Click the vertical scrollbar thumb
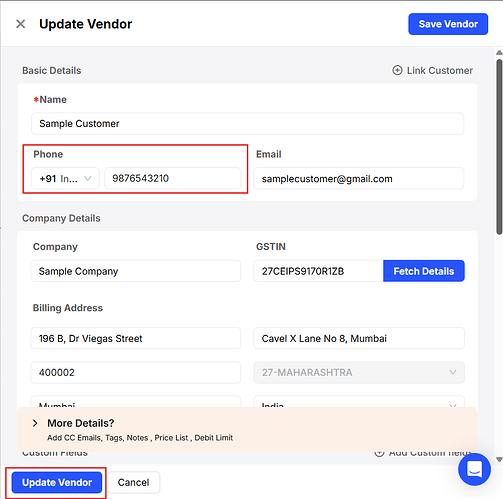Screen dimensions: 503x499 (x=499, y=147)
